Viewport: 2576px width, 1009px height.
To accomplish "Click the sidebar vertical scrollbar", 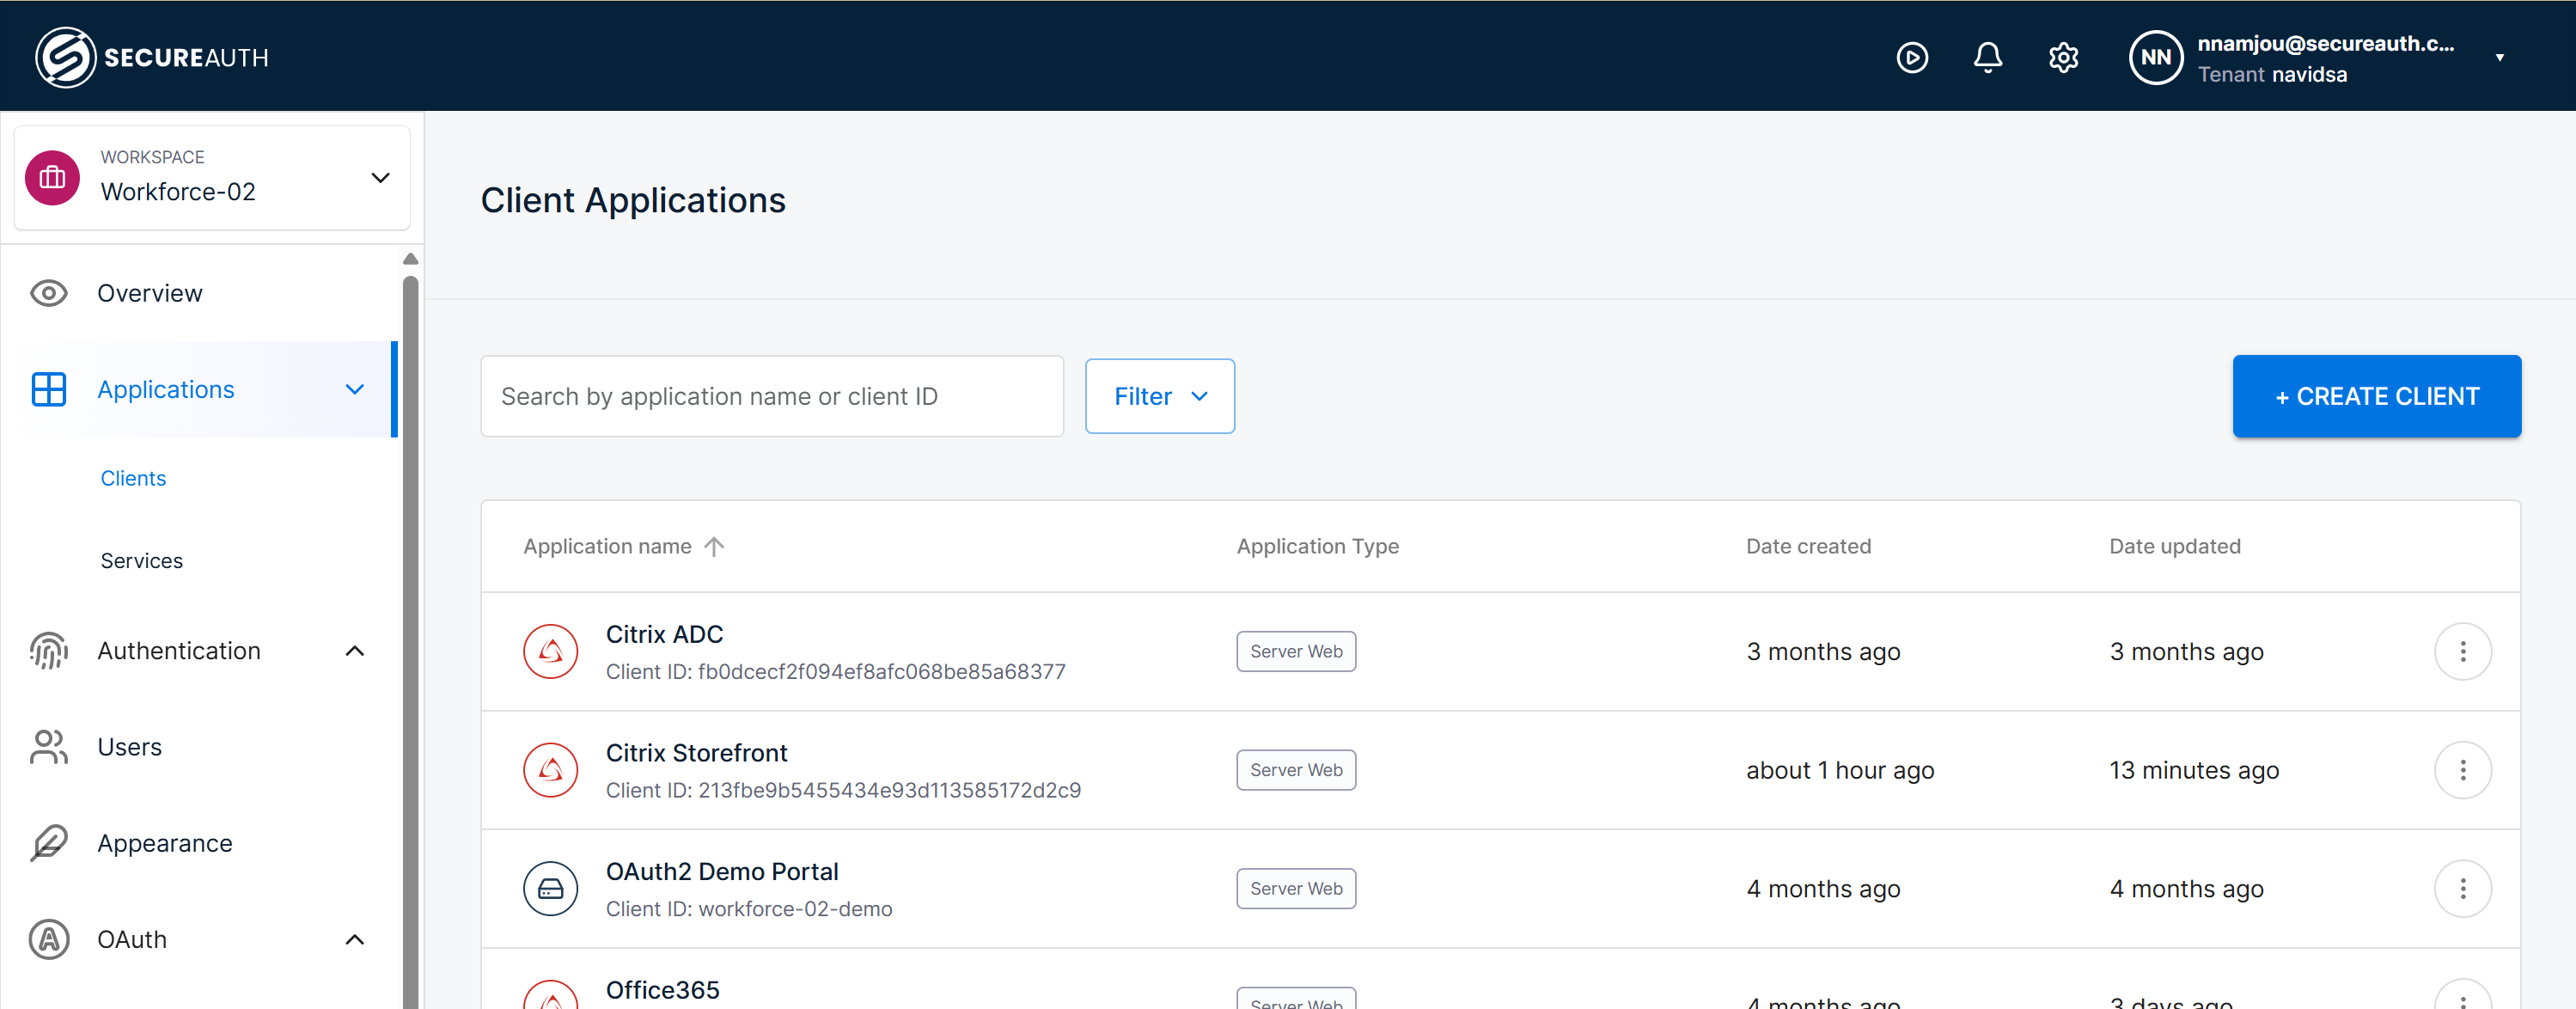I will pyautogui.click(x=410, y=640).
